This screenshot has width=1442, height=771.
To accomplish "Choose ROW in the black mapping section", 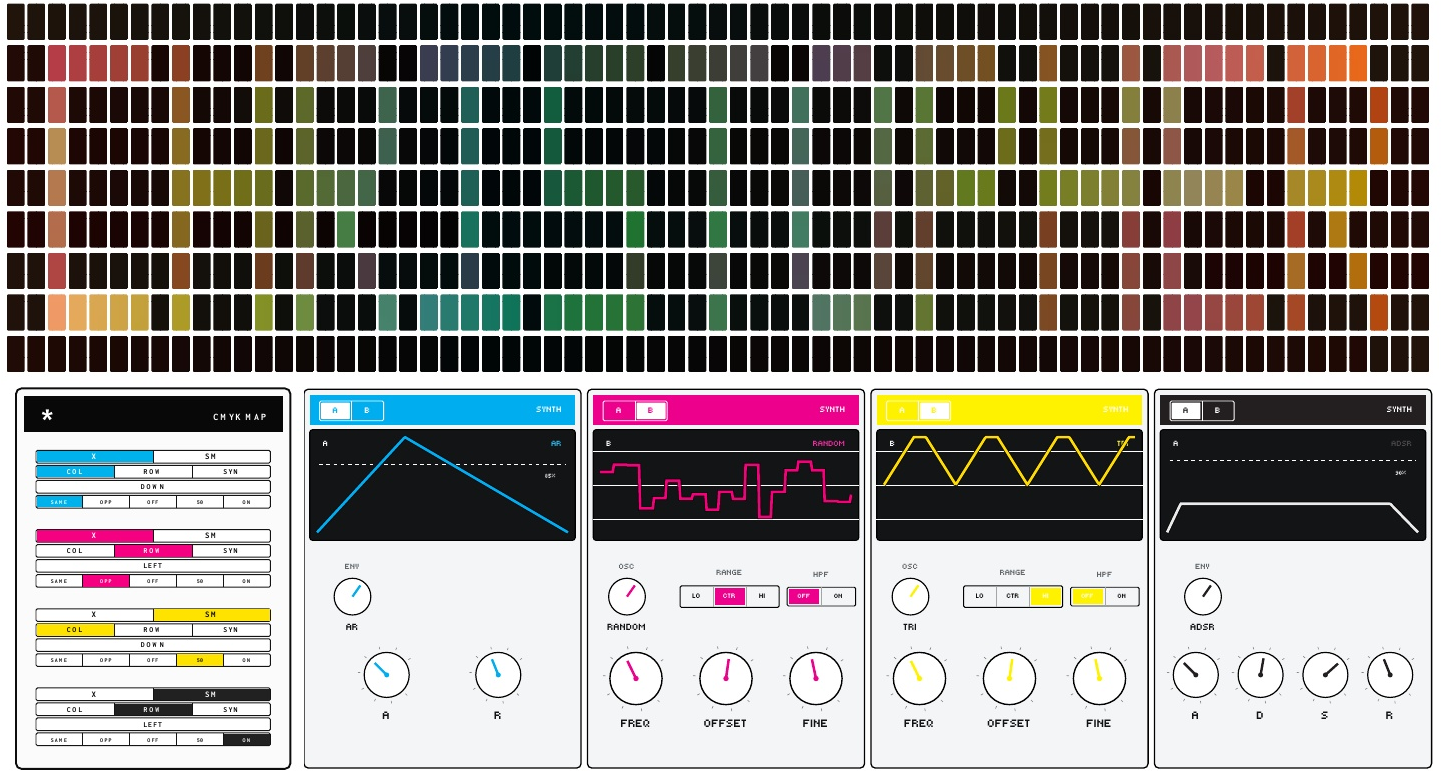I will pos(153,709).
